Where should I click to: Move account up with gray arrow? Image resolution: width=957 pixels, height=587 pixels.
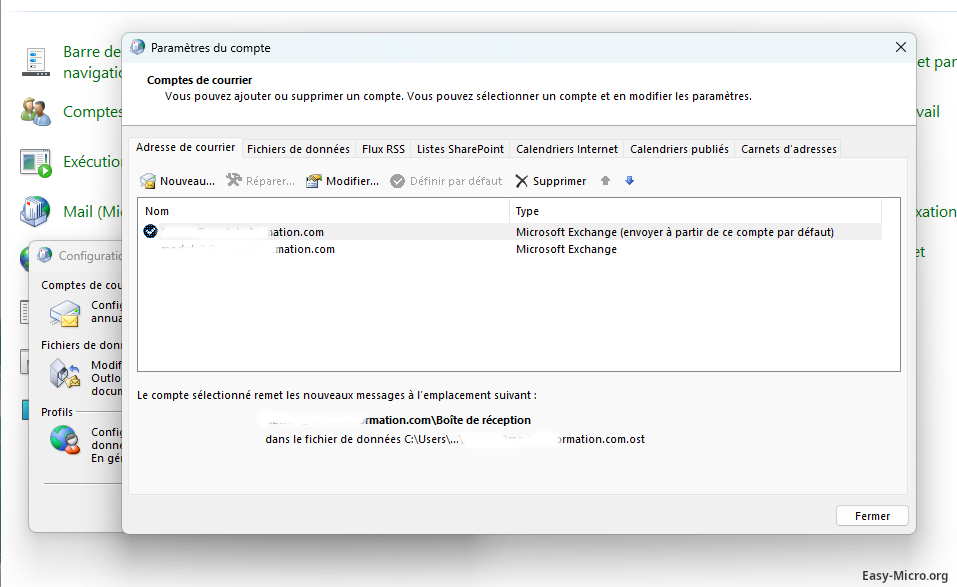point(605,181)
